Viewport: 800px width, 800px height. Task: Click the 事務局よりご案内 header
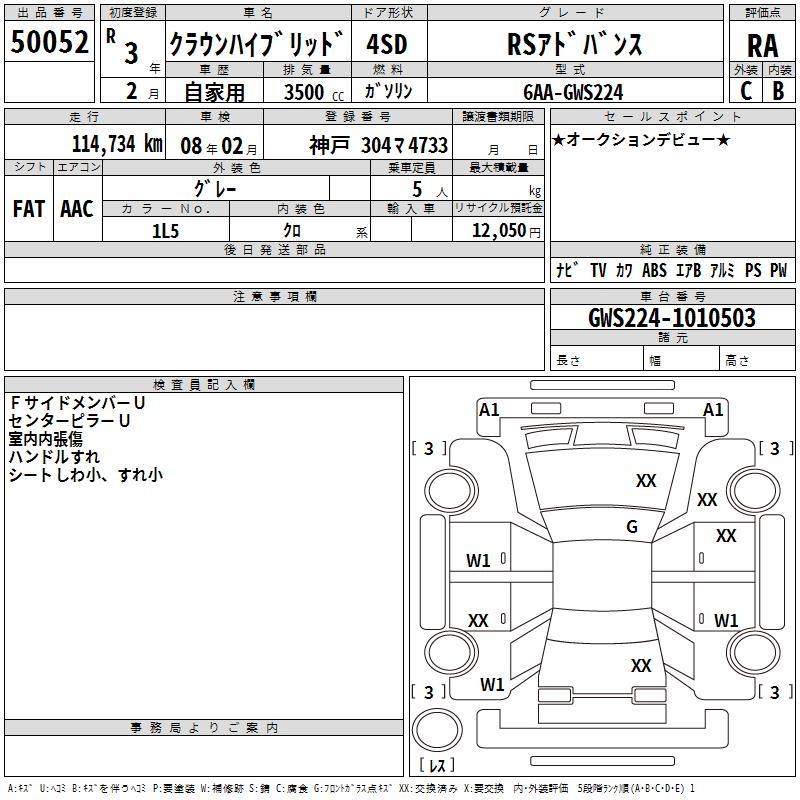pos(204,728)
